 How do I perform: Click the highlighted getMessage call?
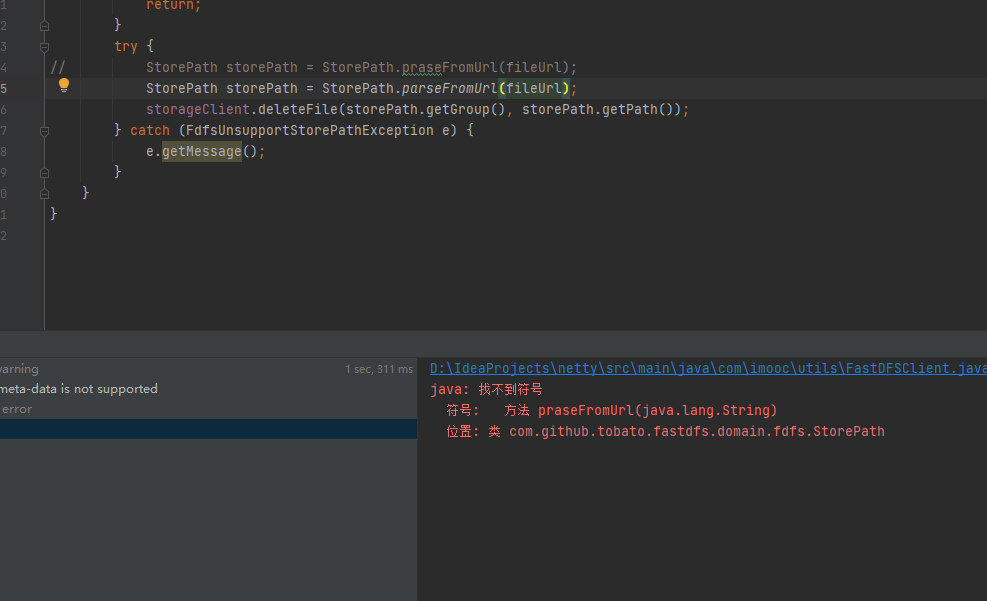click(201, 151)
